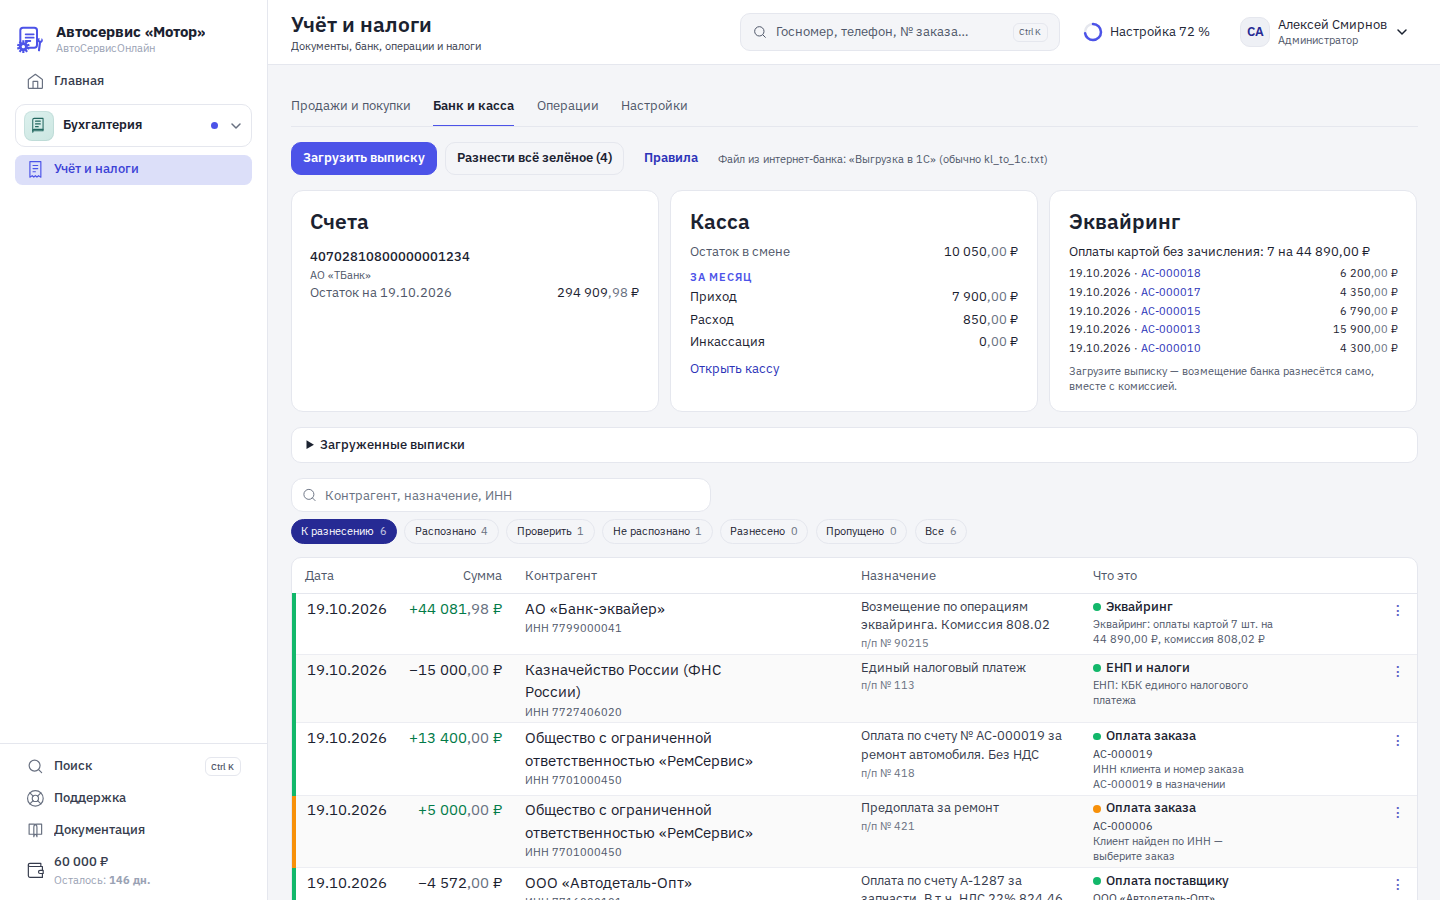Screen dimensions: 1440x900
Task: Click the Открыть кассу link
Action: click(735, 369)
